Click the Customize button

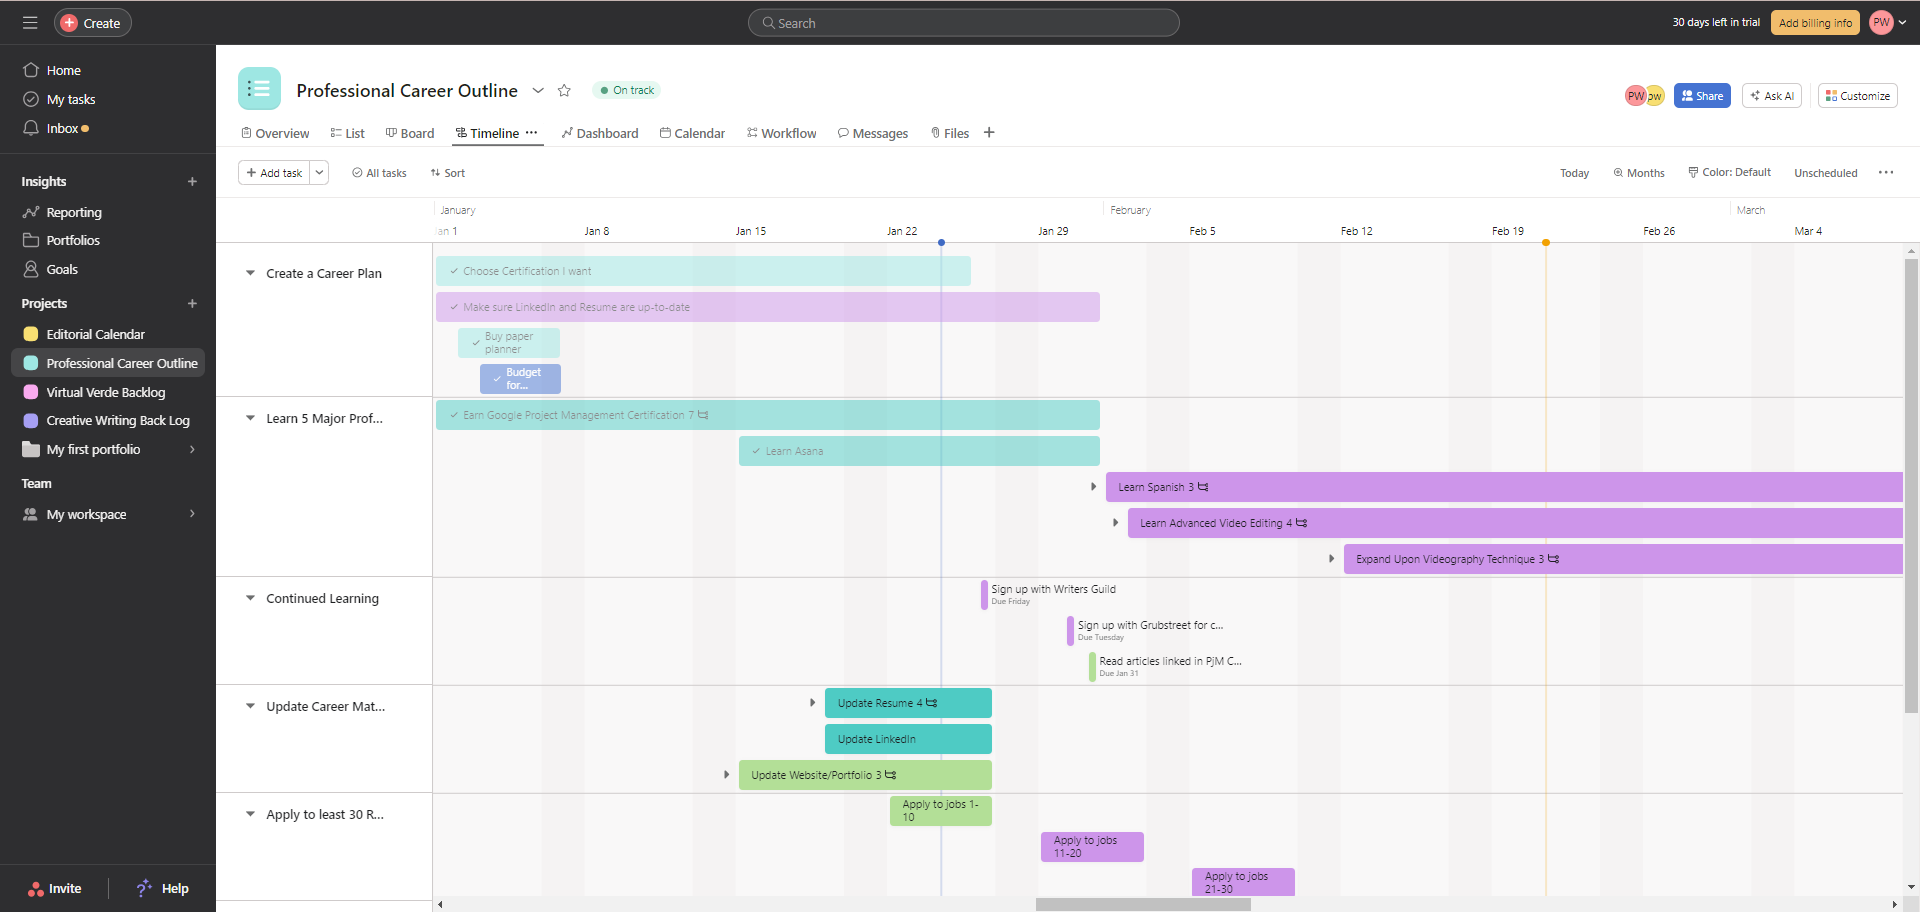coord(1858,96)
